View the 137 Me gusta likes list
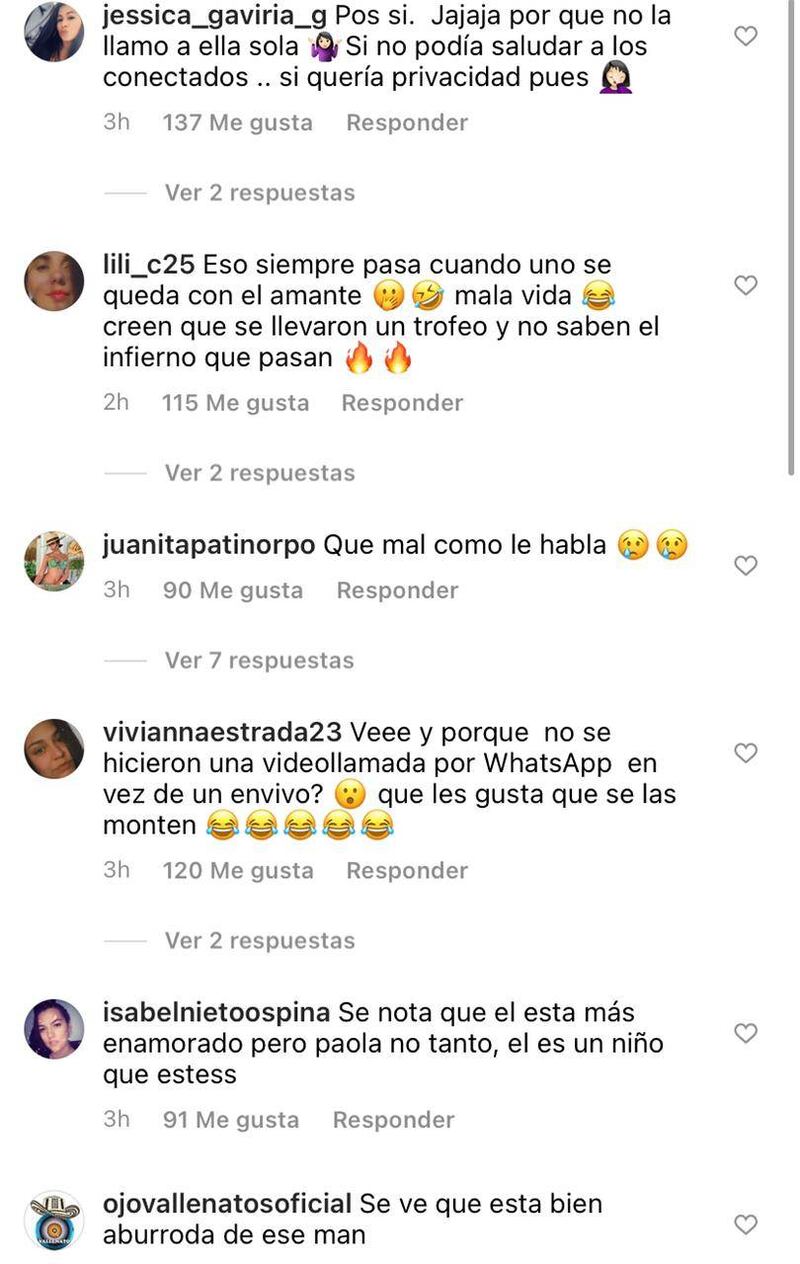Viewport: 800px width, 1264px height. click(x=238, y=123)
